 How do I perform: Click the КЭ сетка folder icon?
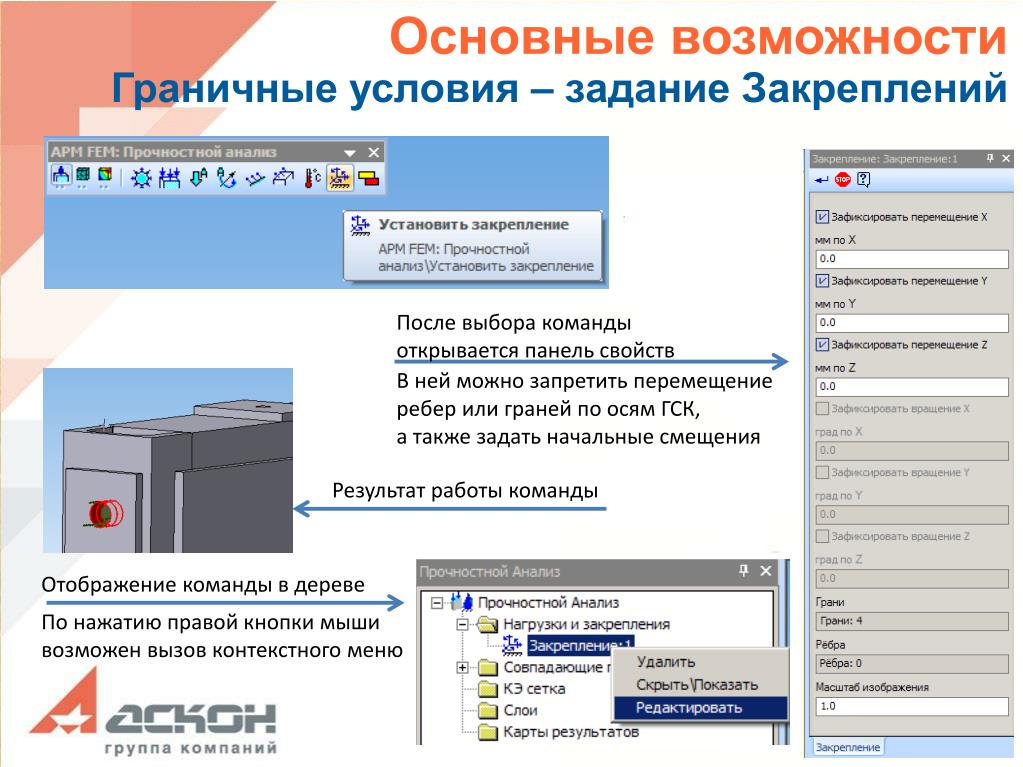point(487,689)
